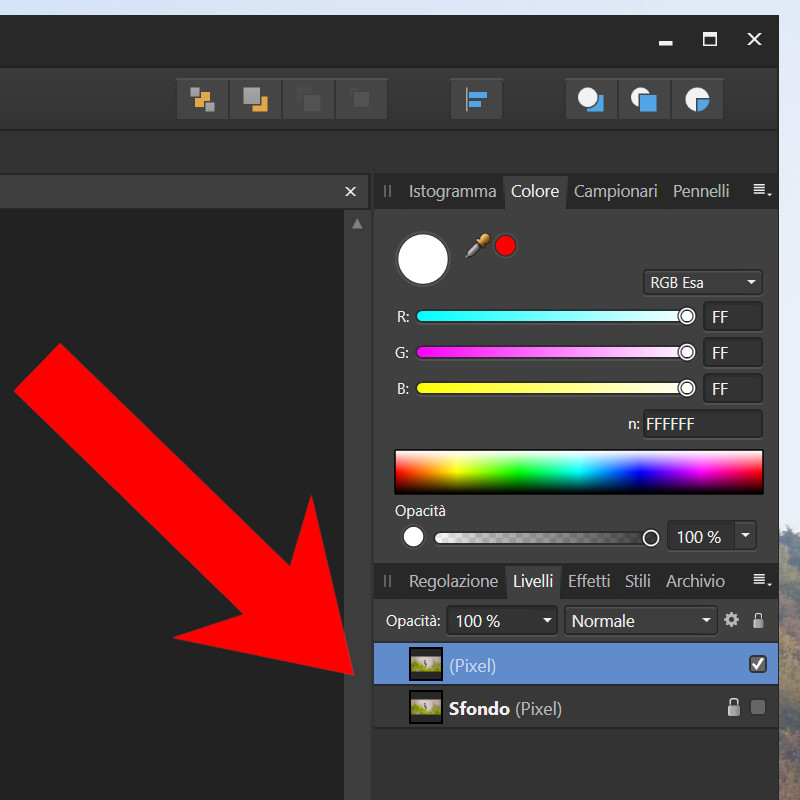This screenshot has height=800, width=800.
Task: Switch to the Istogramma tab
Action: (452, 191)
